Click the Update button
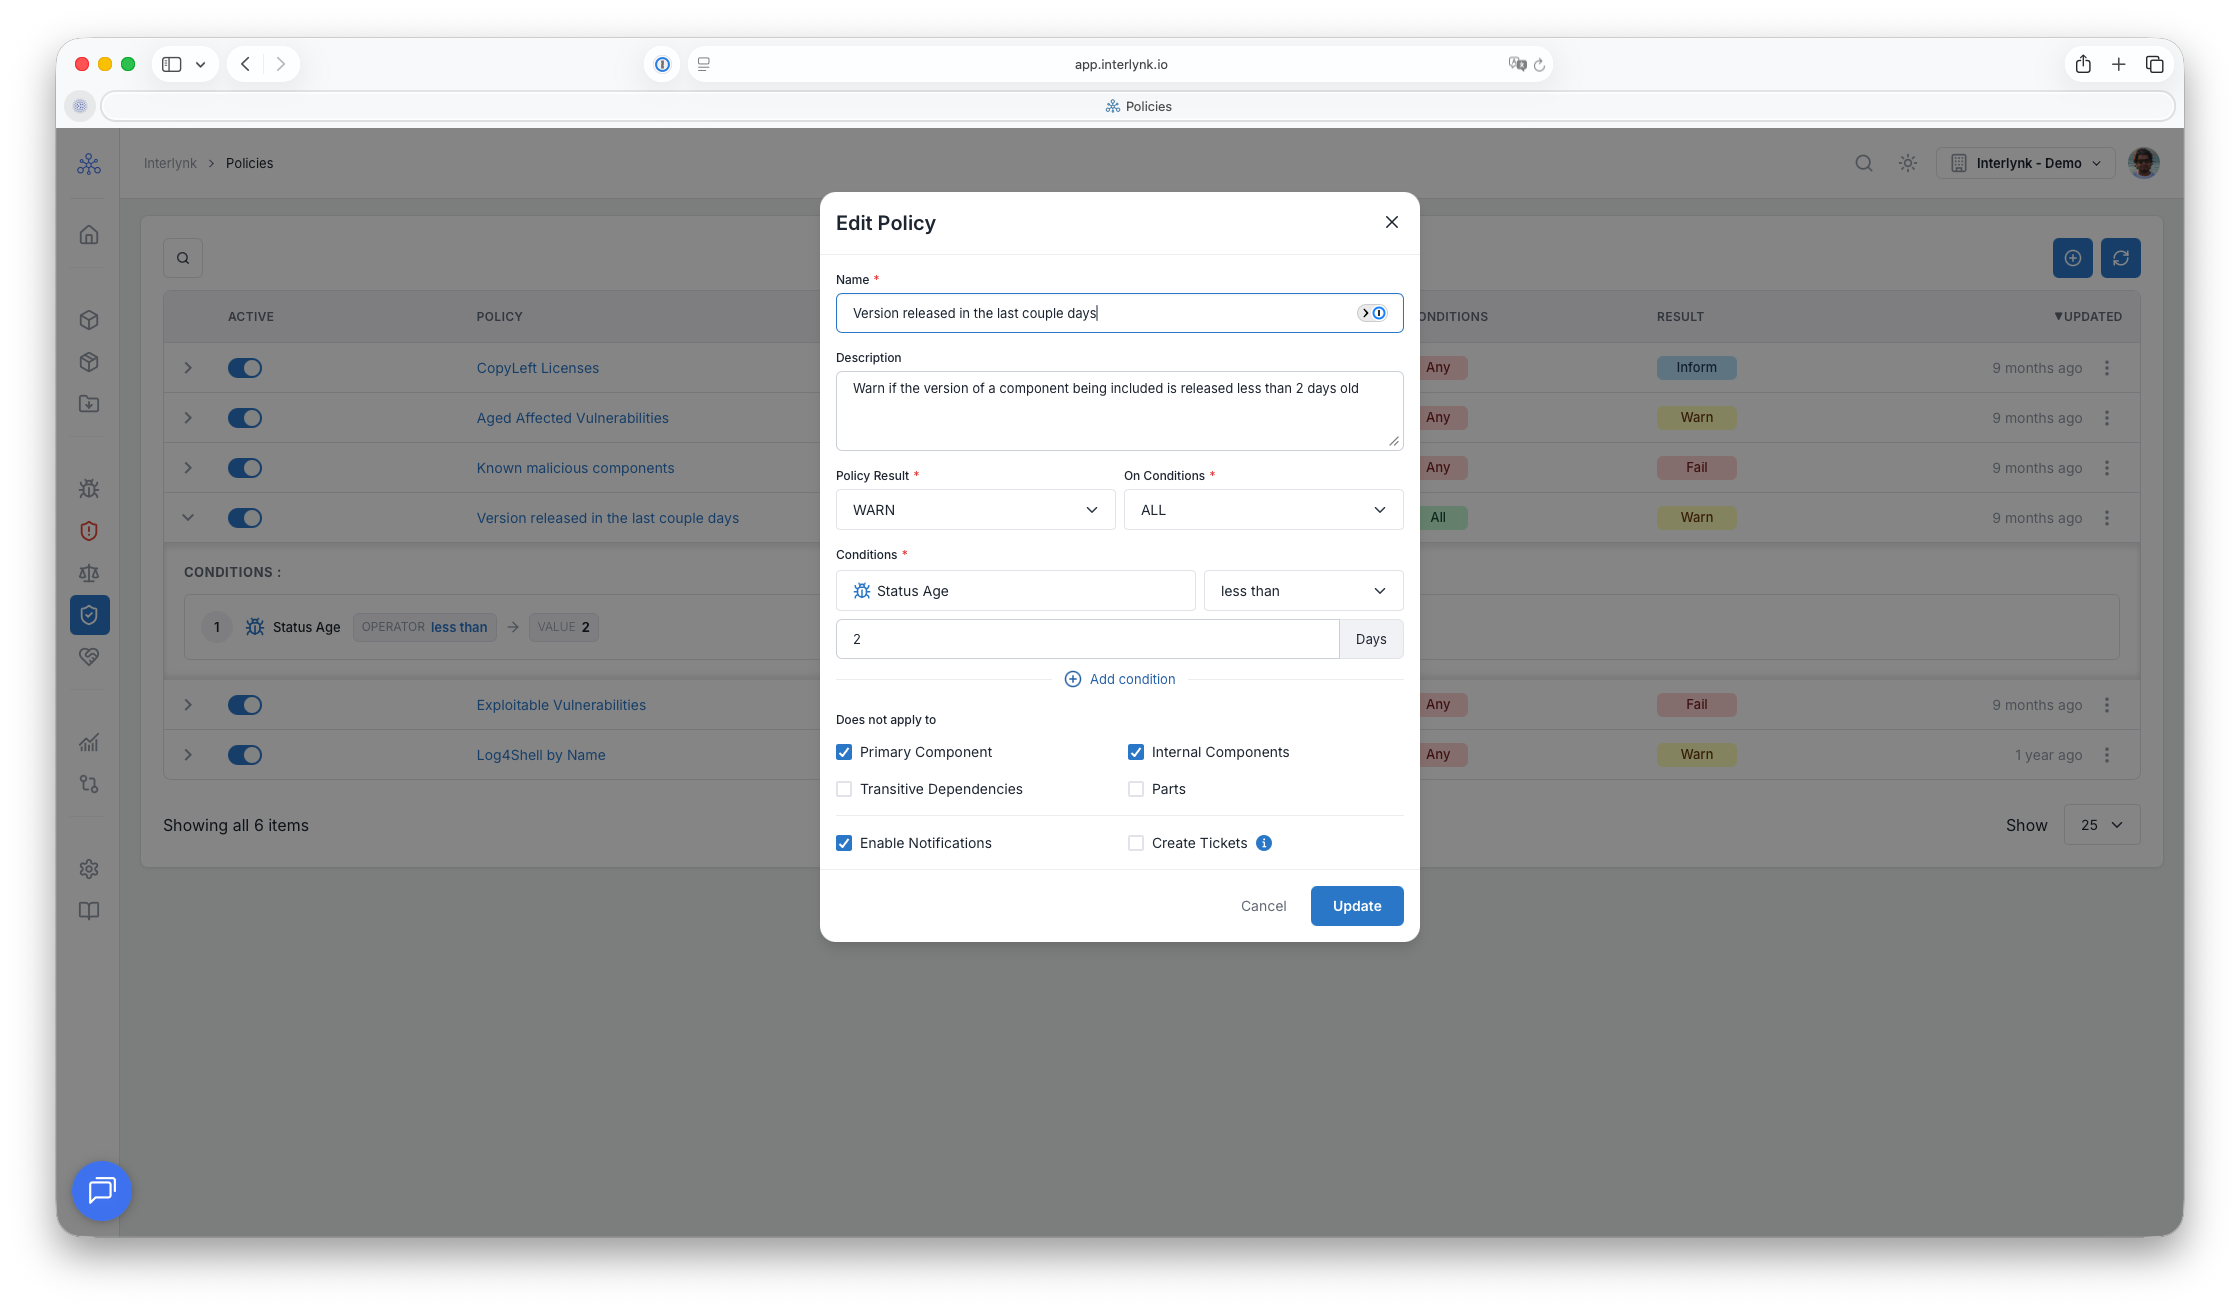The height and width of the screenshot is (1311, 2240). (x=1357, y=906)
